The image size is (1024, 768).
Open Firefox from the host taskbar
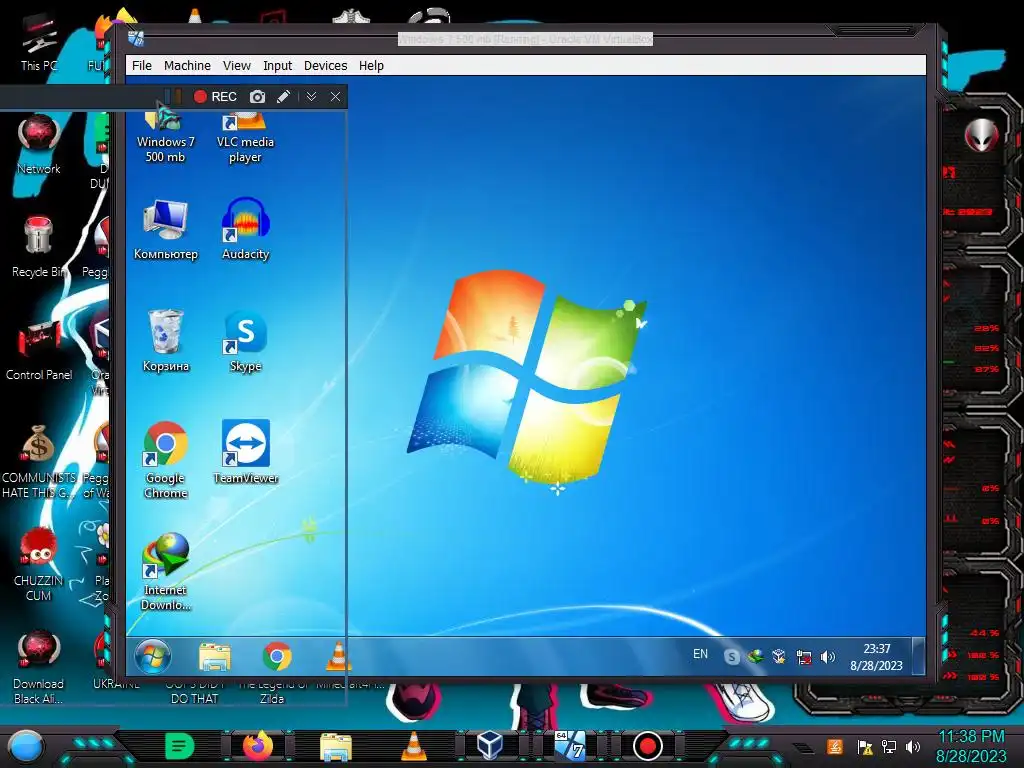click(x=258, y=746)
